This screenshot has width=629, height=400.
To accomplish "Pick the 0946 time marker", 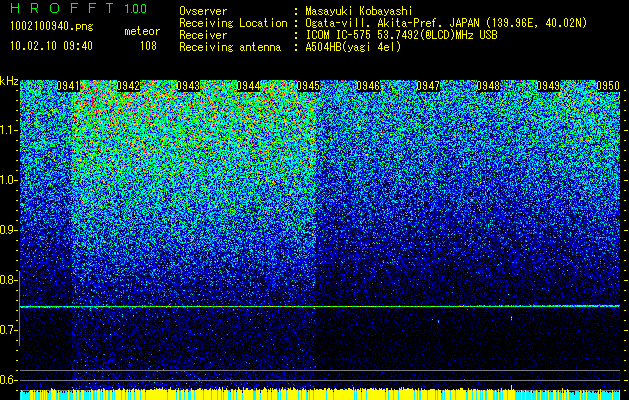I will tap(368, 86).
